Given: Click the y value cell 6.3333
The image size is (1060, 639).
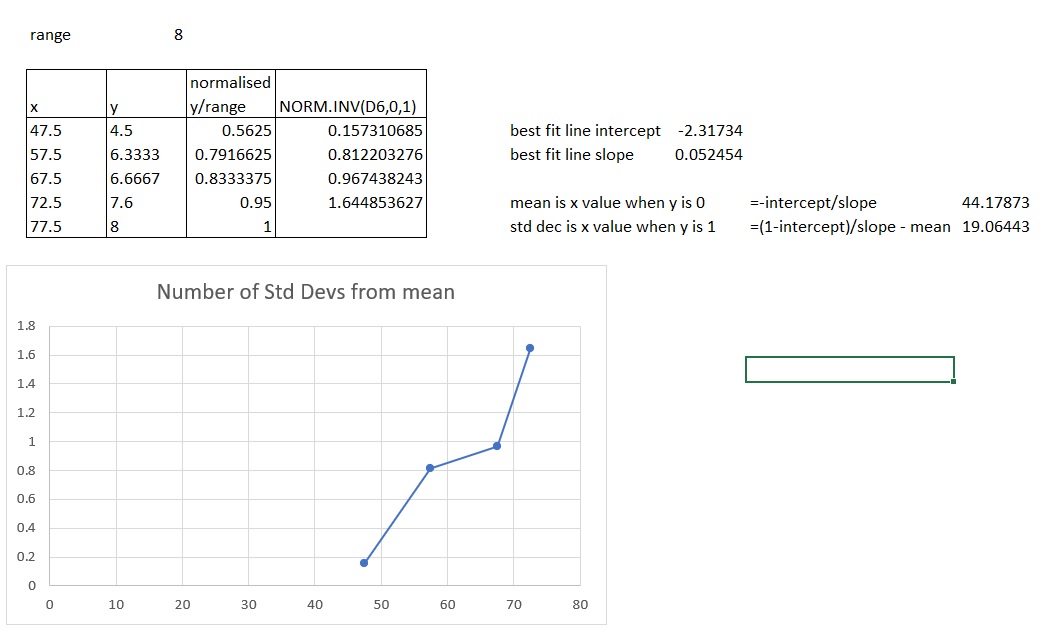Looking at the screenshot, I should [134, 154].
